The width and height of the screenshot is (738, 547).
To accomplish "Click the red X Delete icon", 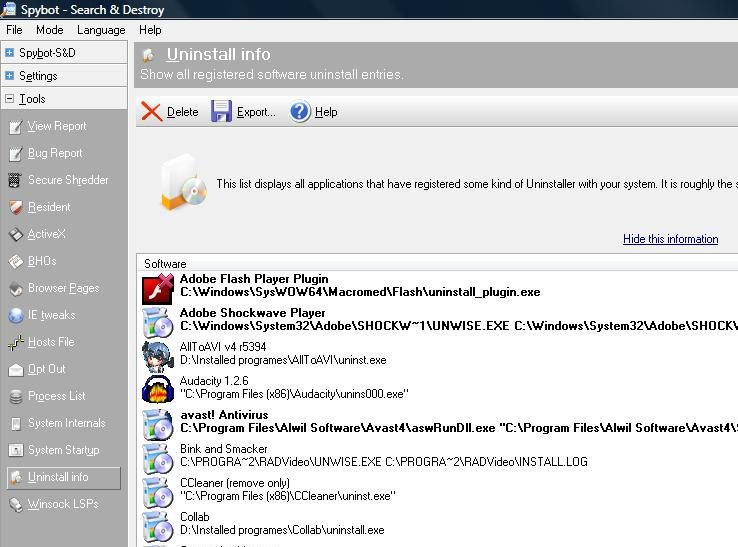I will 152,112.
